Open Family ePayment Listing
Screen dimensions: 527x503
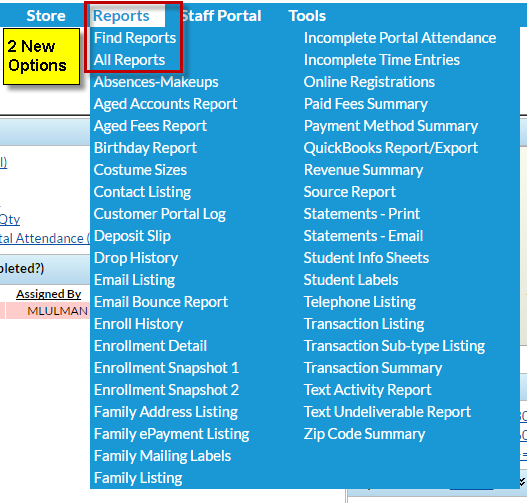171,434
